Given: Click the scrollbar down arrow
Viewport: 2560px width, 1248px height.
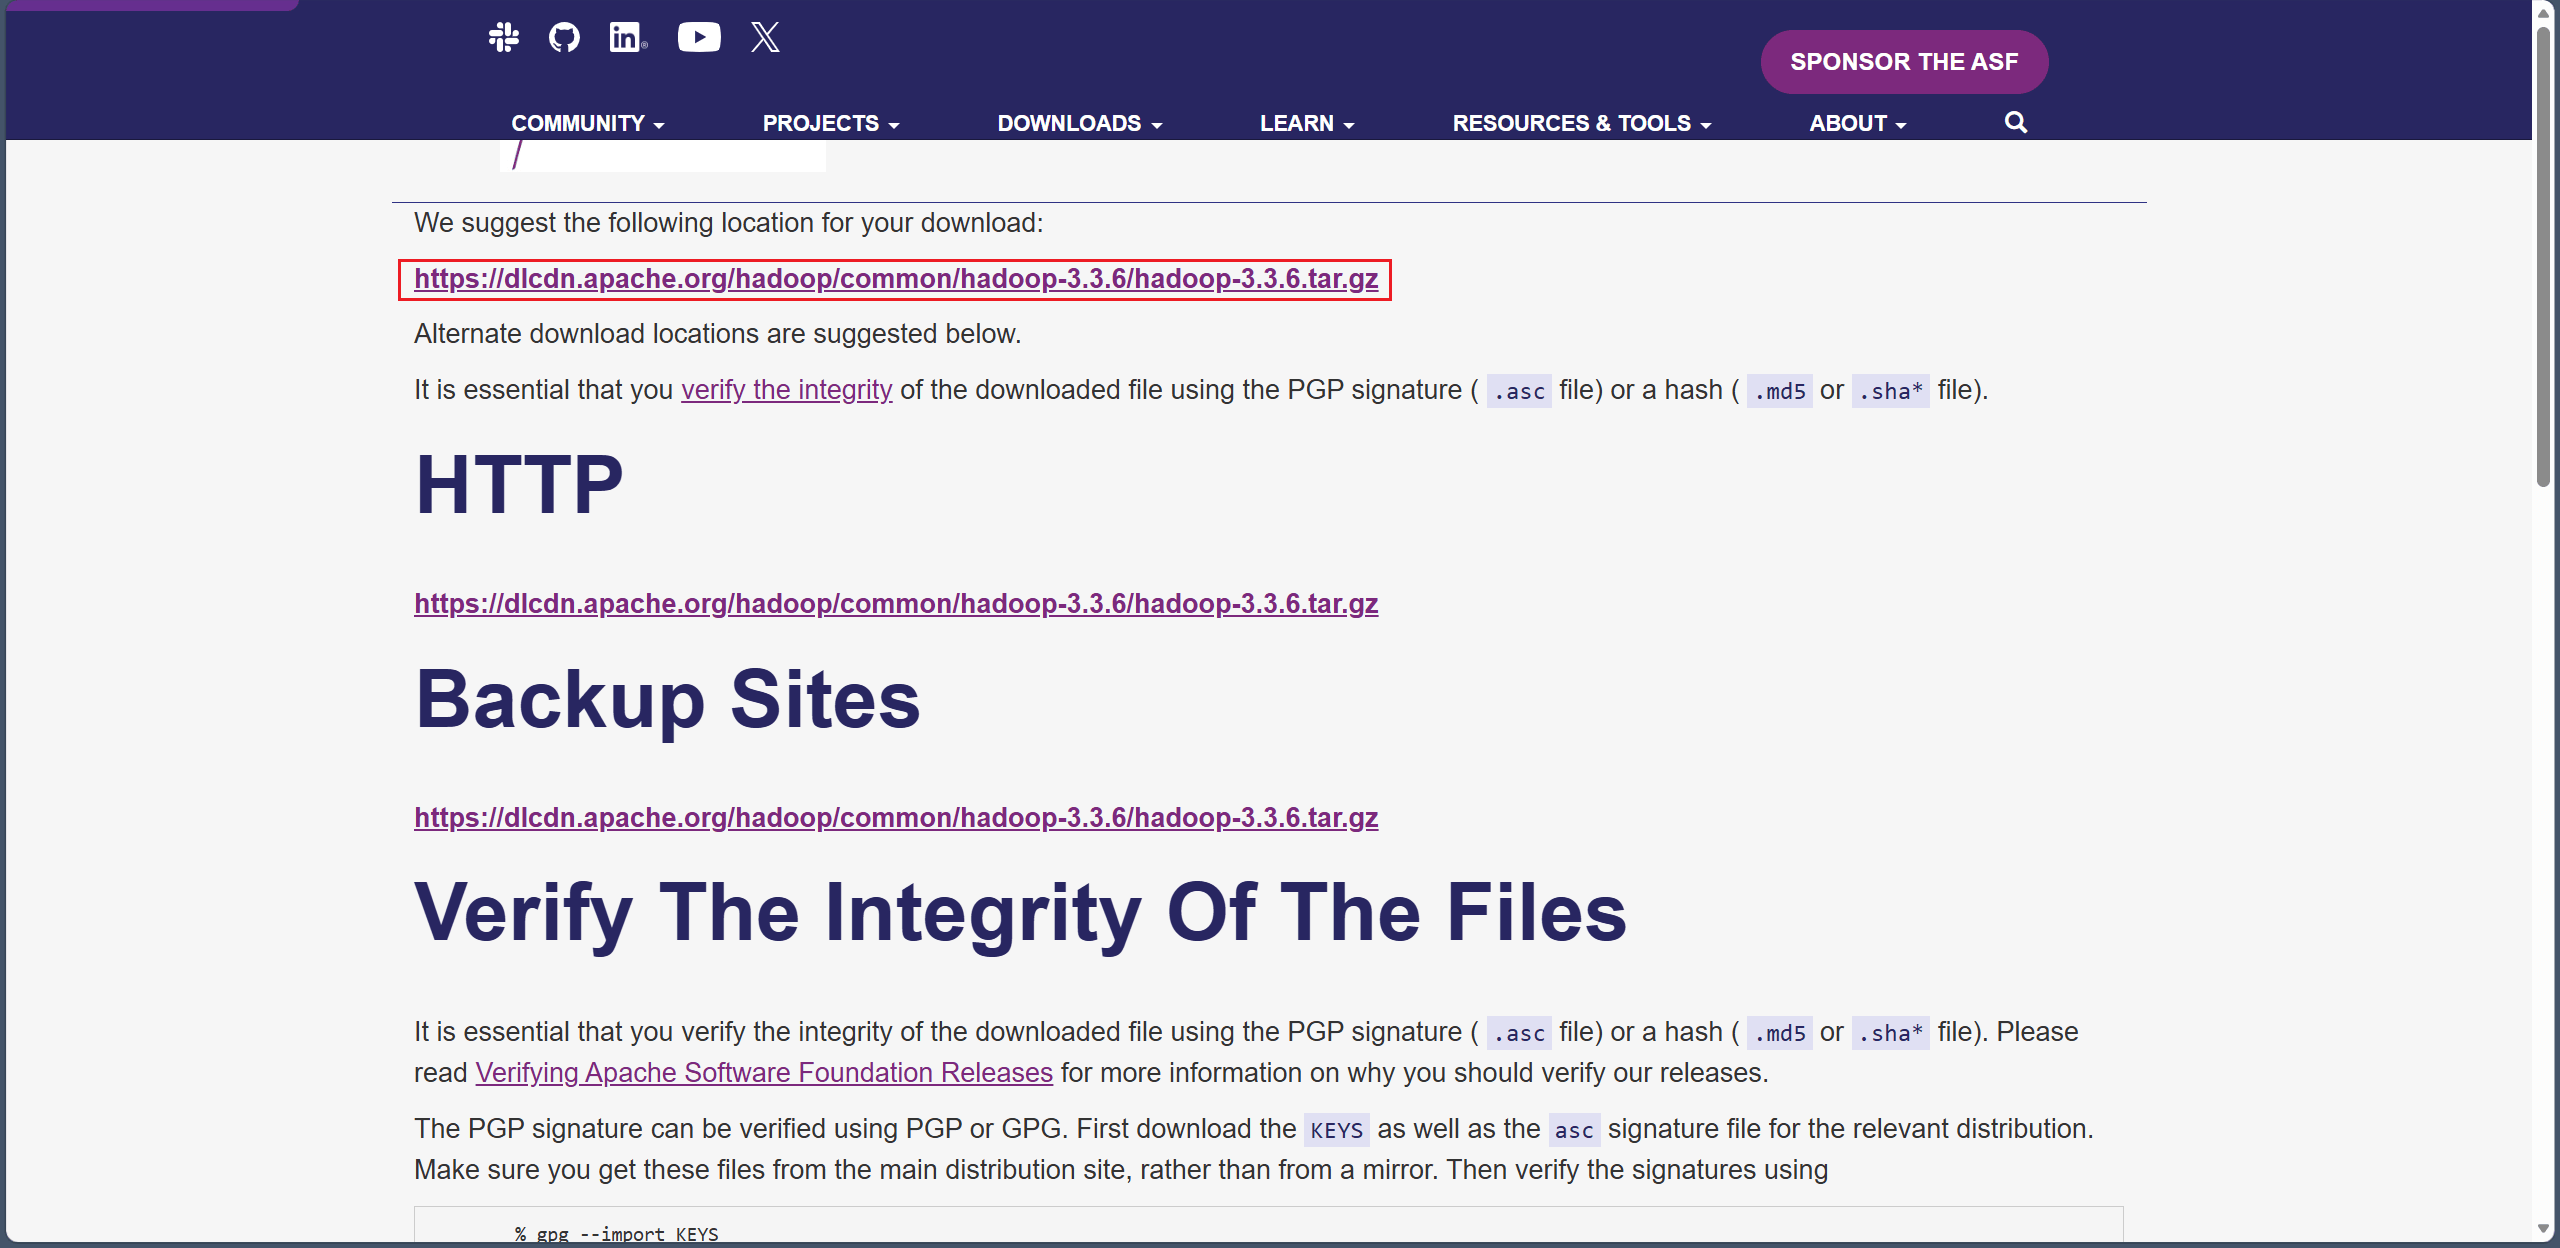Looking at the screenshot, I should coord(2544,1229).
